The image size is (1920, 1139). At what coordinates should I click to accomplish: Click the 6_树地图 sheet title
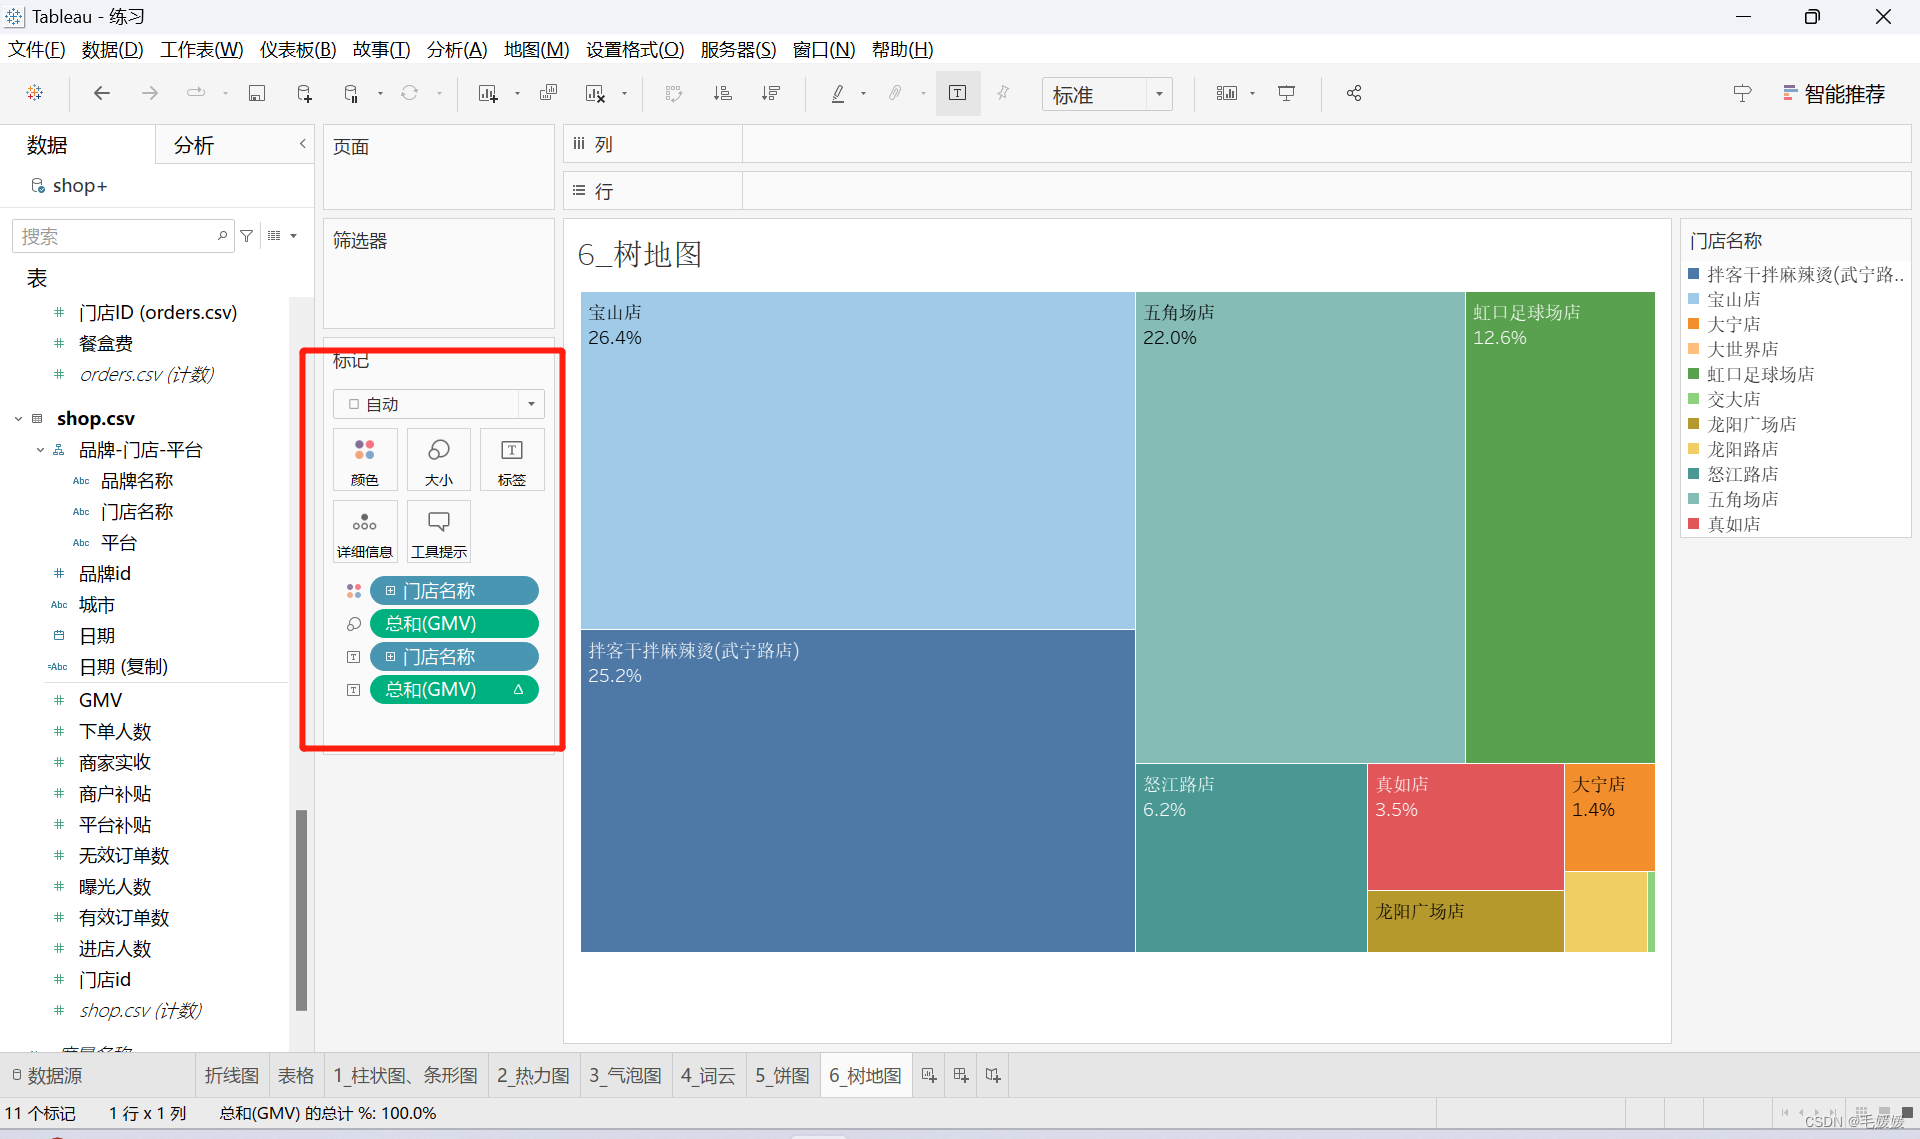640,254
